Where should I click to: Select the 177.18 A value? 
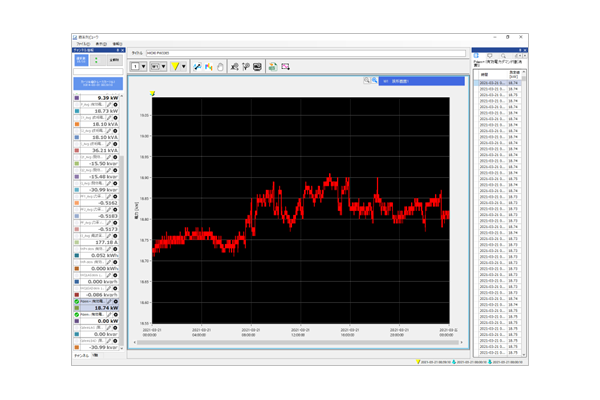click(107, 242)
